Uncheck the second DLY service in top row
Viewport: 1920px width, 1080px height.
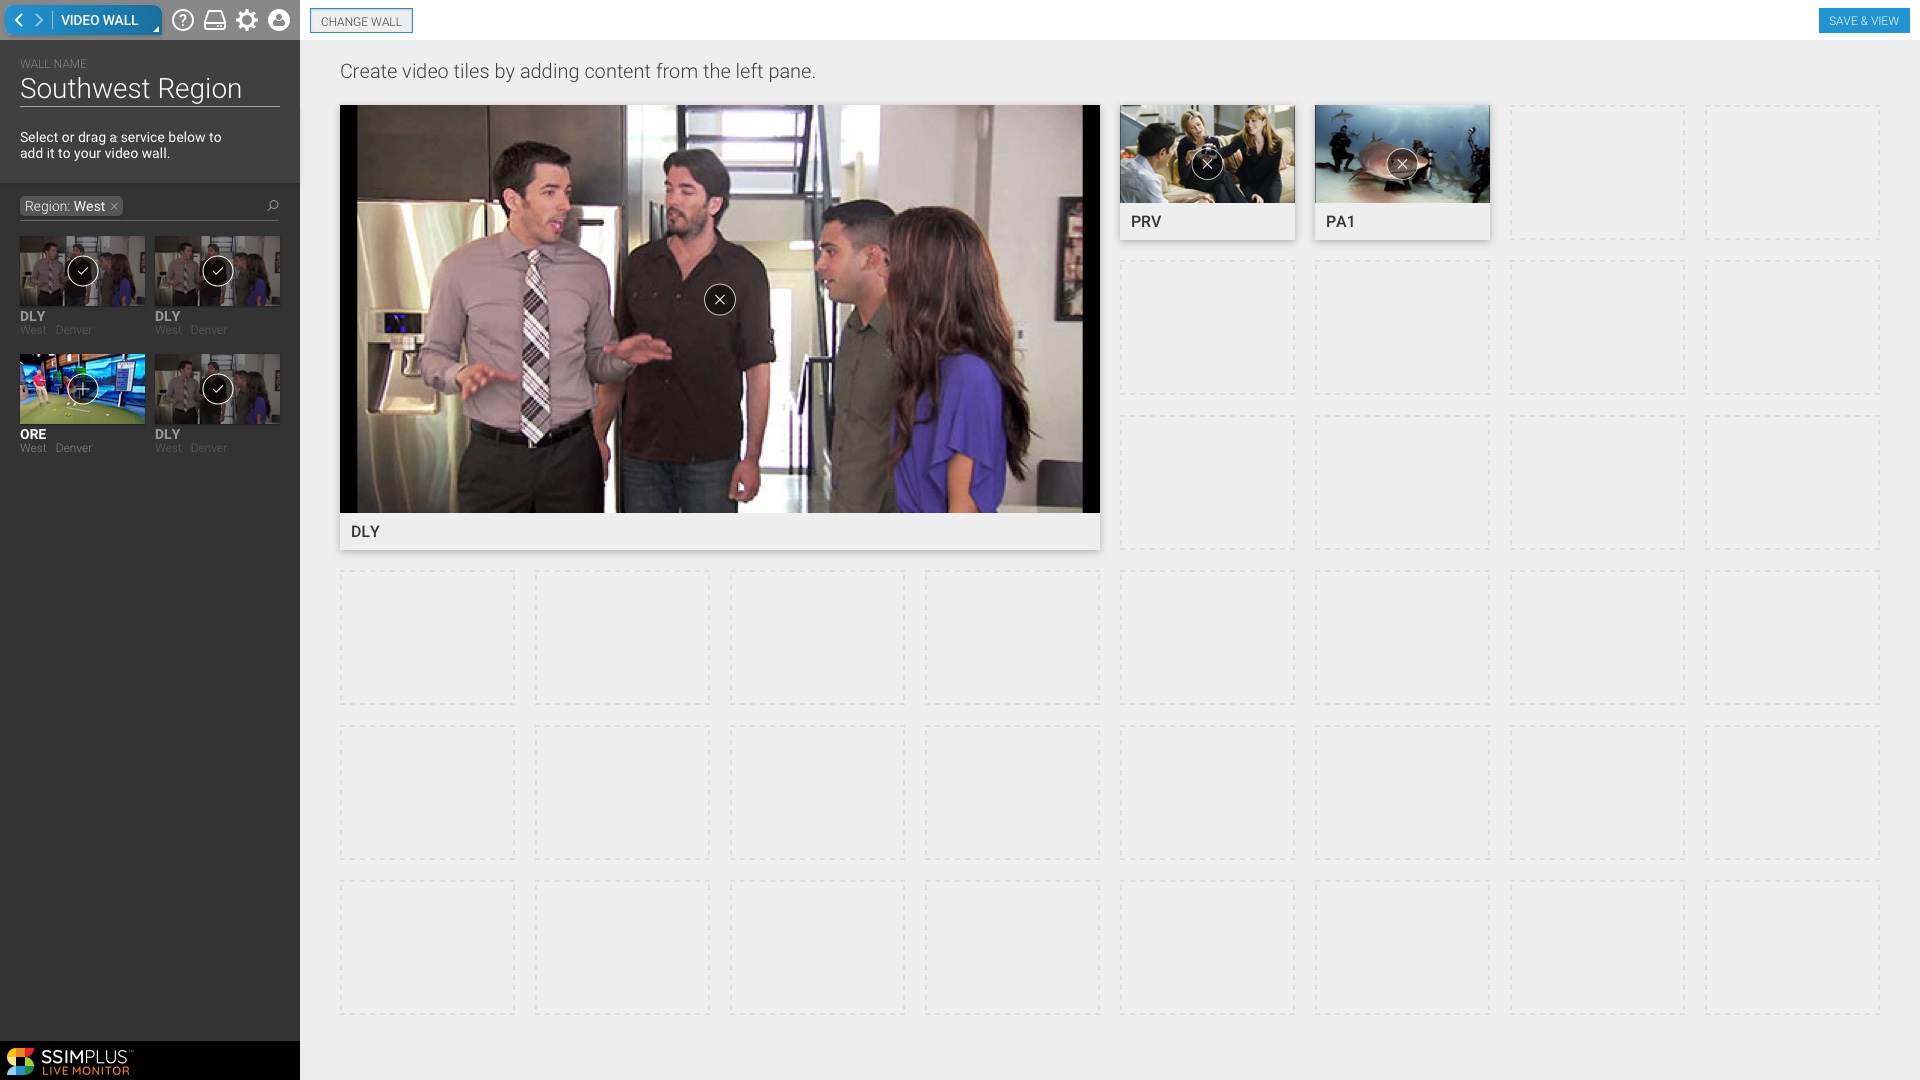click(x=217, y=271)
